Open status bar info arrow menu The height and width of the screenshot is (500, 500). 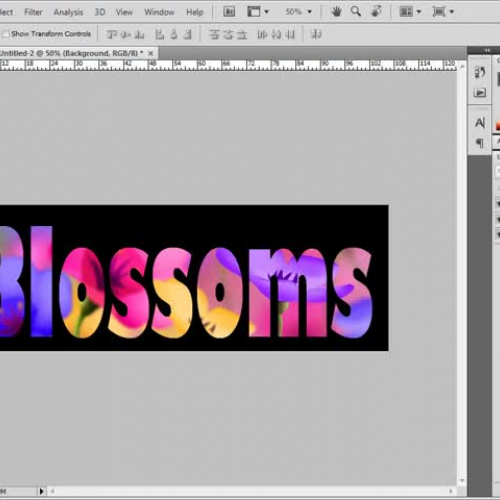(x=41, y=491)
